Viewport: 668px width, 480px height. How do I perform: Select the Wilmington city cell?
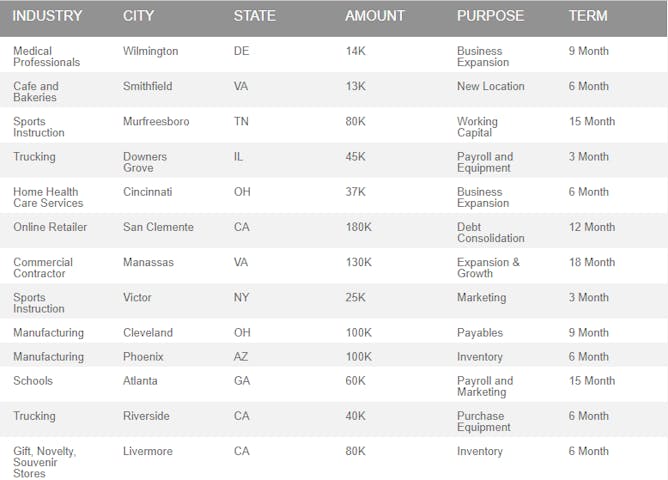pos(150,51)
